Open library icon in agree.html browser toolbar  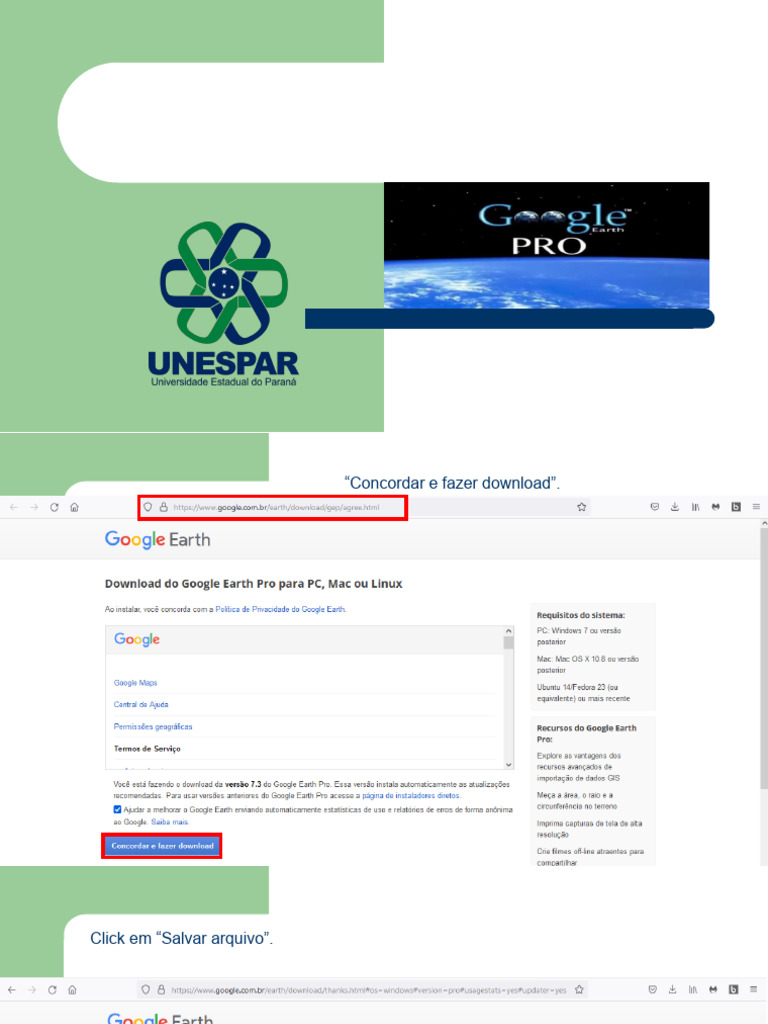point(696,507)
